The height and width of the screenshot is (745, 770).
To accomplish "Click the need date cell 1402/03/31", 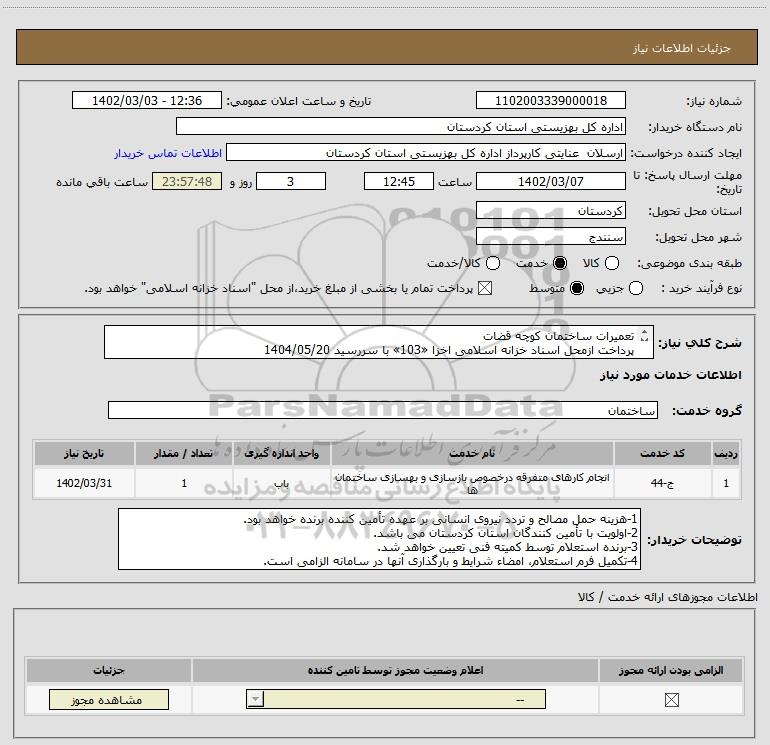I will (84, 483).
